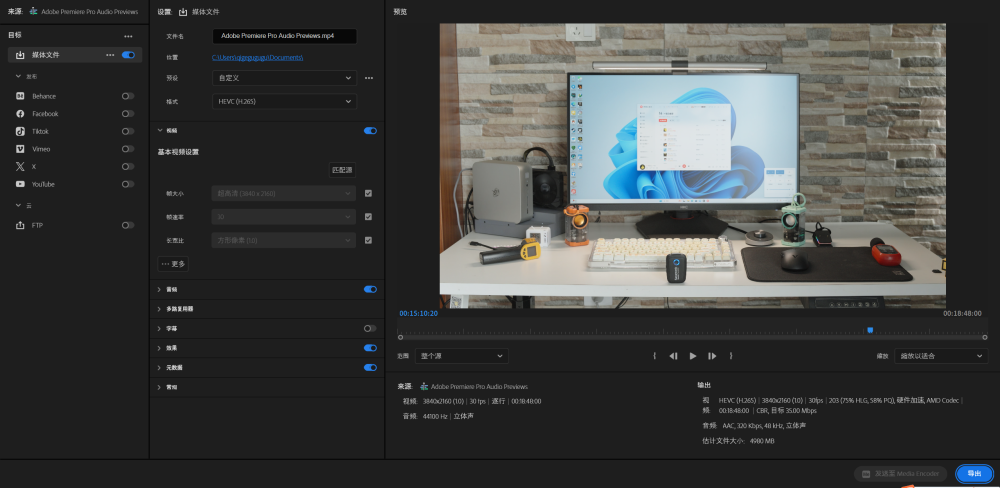The height and width of the screenshot is (488, 1000).
Task: Click the Tiktok icon in destinations
Action: click(x=20, y=131)
